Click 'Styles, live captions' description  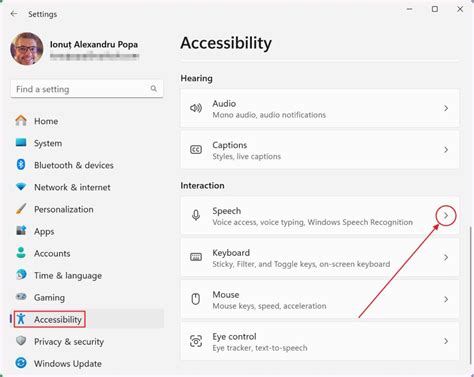(x=247, y=156)
